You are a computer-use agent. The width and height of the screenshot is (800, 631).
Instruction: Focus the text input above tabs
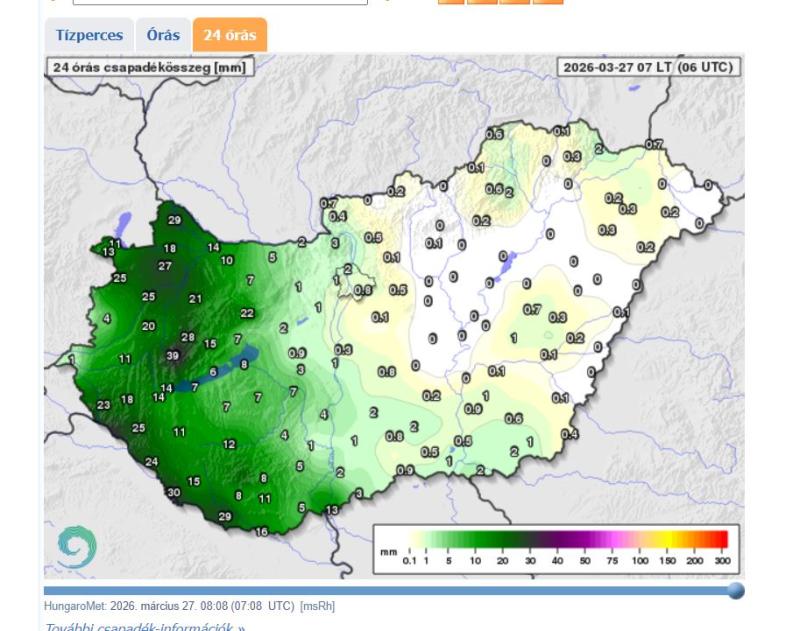(220, 1)
